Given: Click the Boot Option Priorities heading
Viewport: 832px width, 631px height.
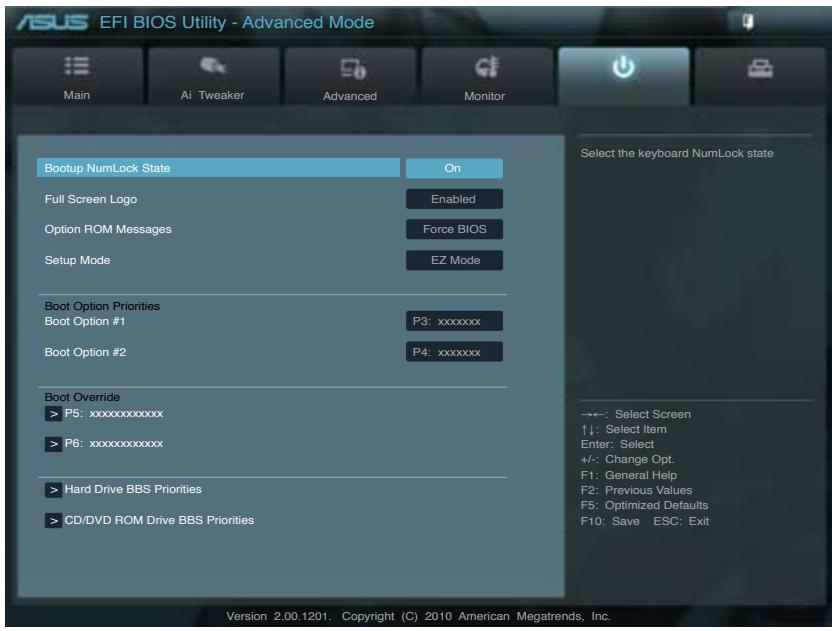Looking at the screenshot, I should point(102,306).
